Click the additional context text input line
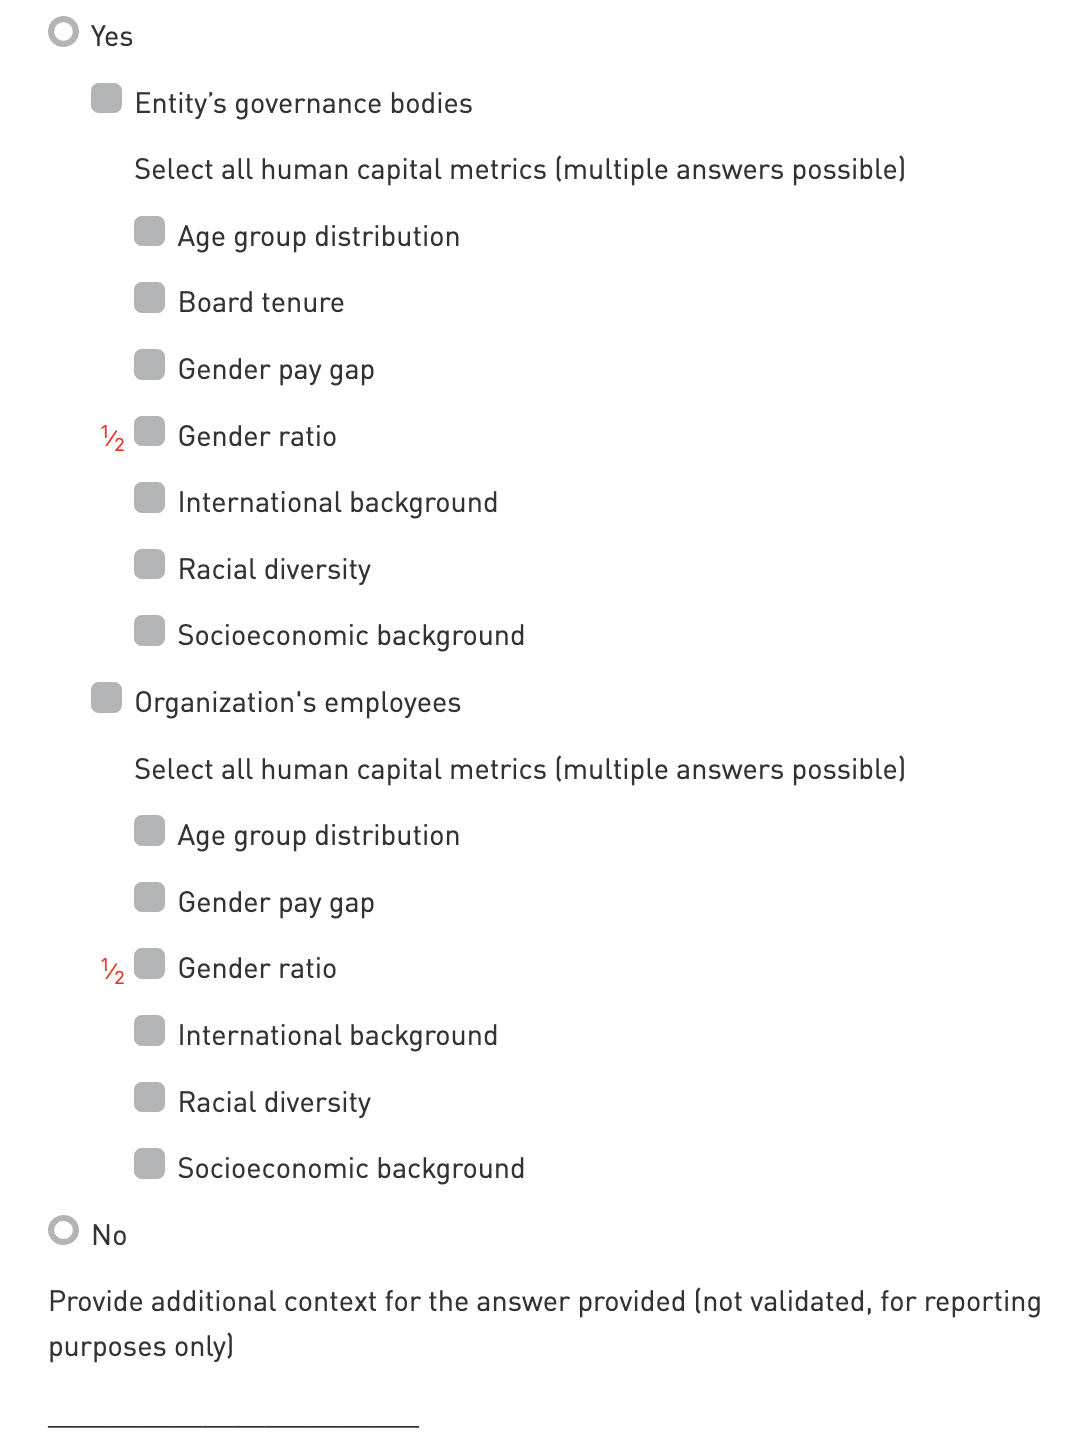This screenshot has width=1082, height=1446. click(x=233, y=1412)
